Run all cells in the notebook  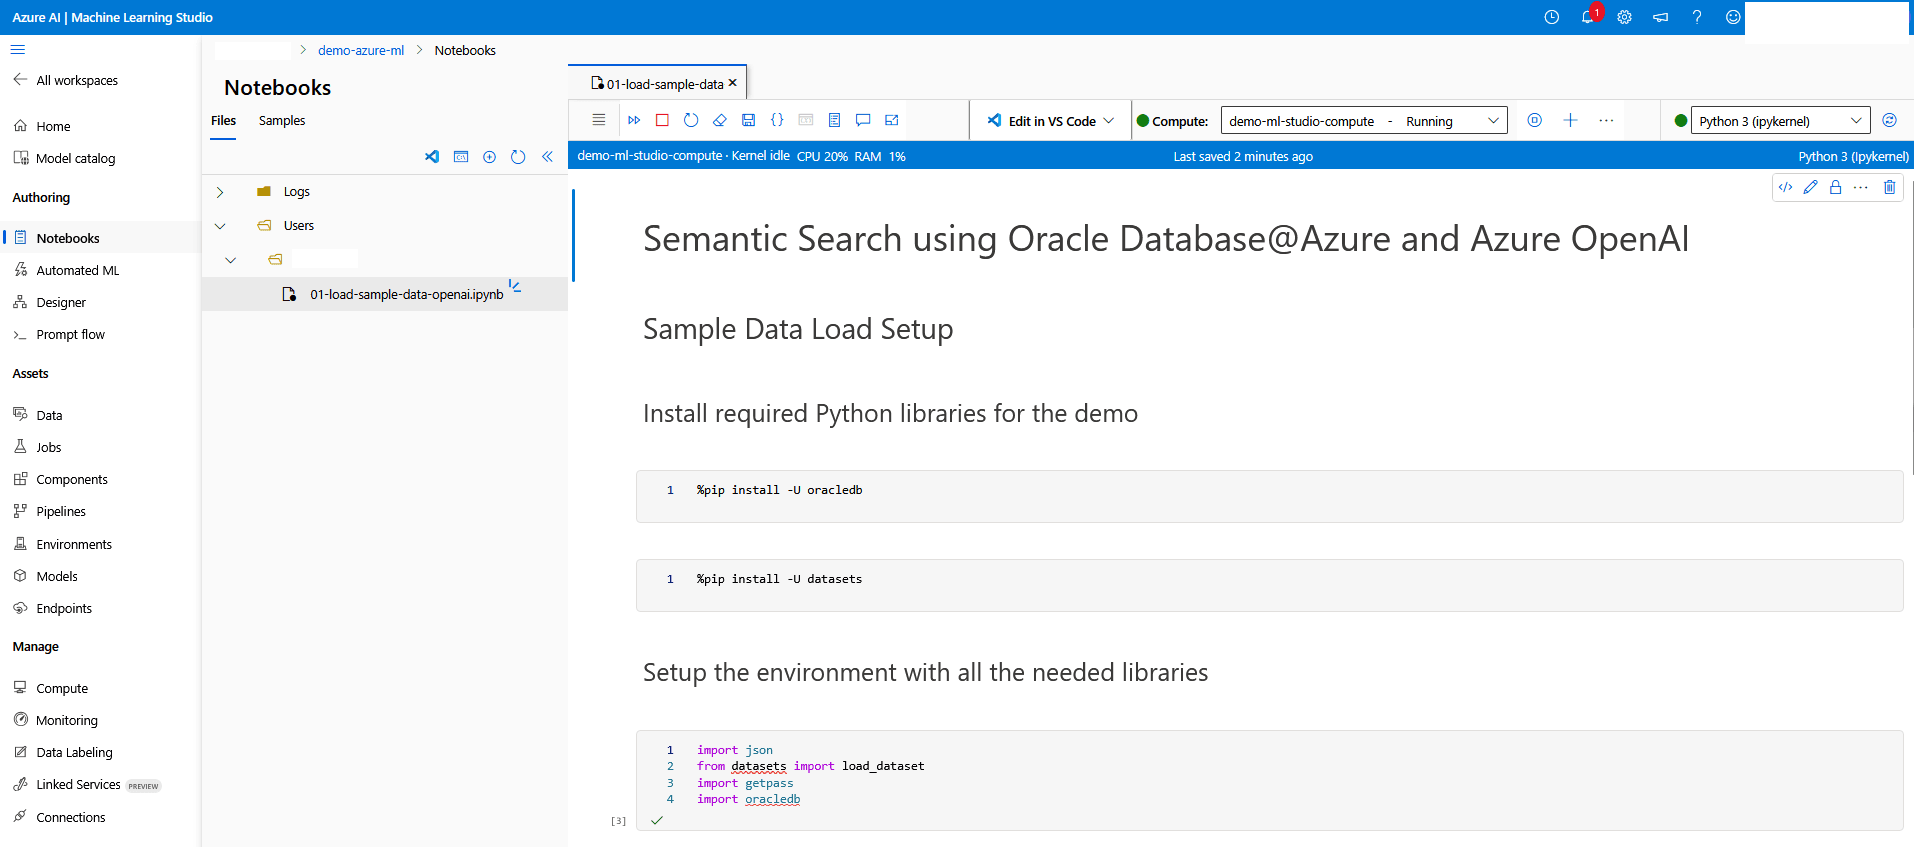(x=634, y=120)
